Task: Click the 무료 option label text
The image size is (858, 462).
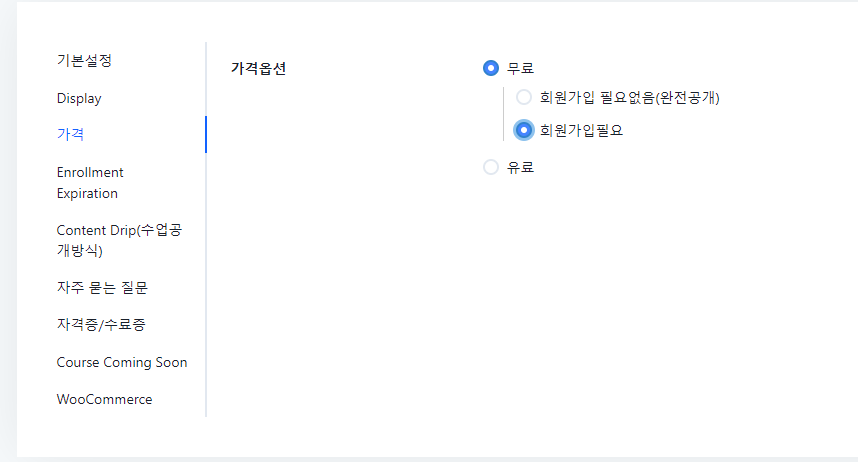Action: coord(521,68)
